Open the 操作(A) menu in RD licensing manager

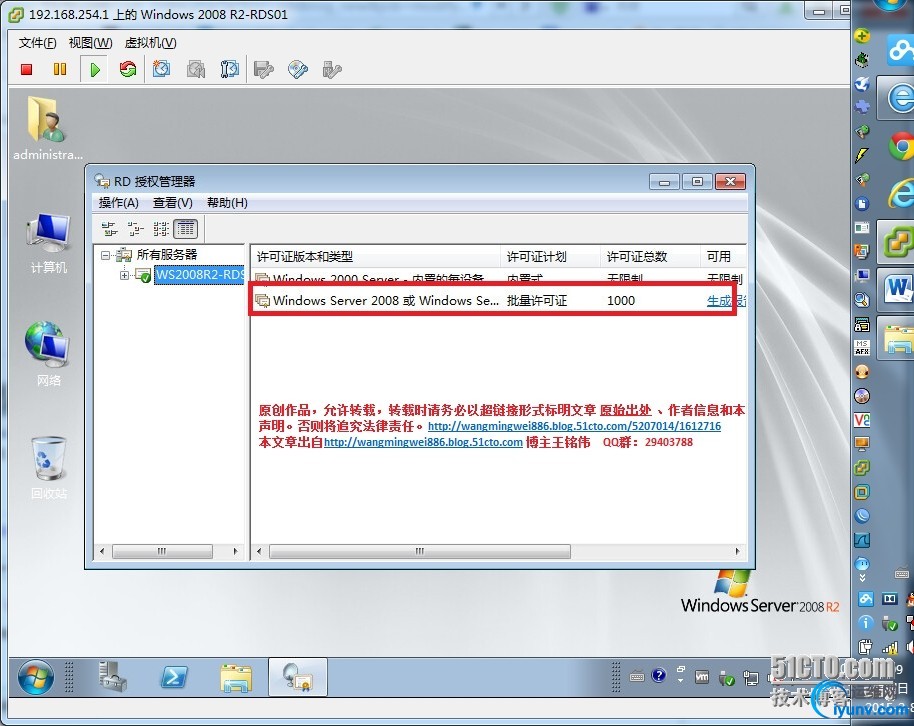(118, 202)
